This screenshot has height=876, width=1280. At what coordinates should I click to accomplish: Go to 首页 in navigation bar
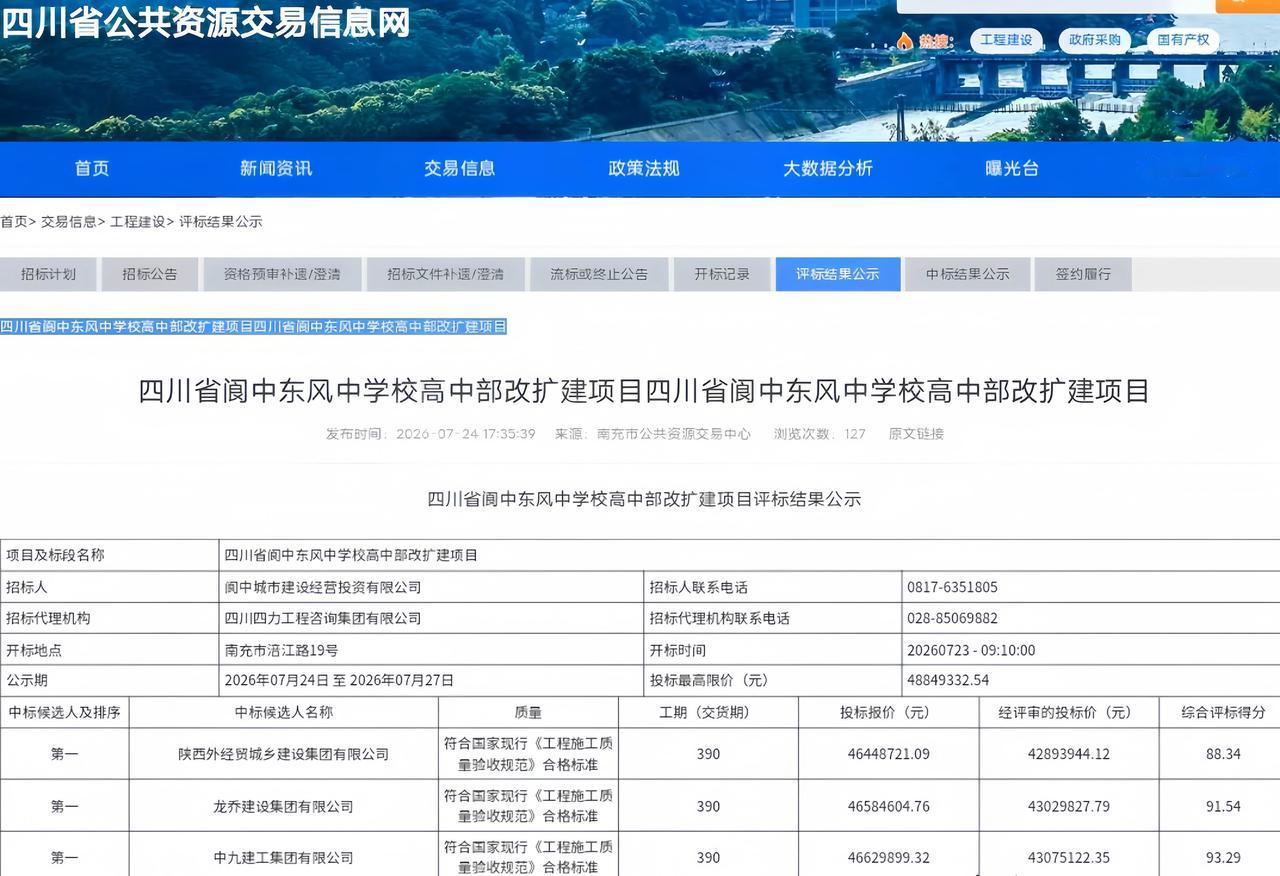pos(92,168)
